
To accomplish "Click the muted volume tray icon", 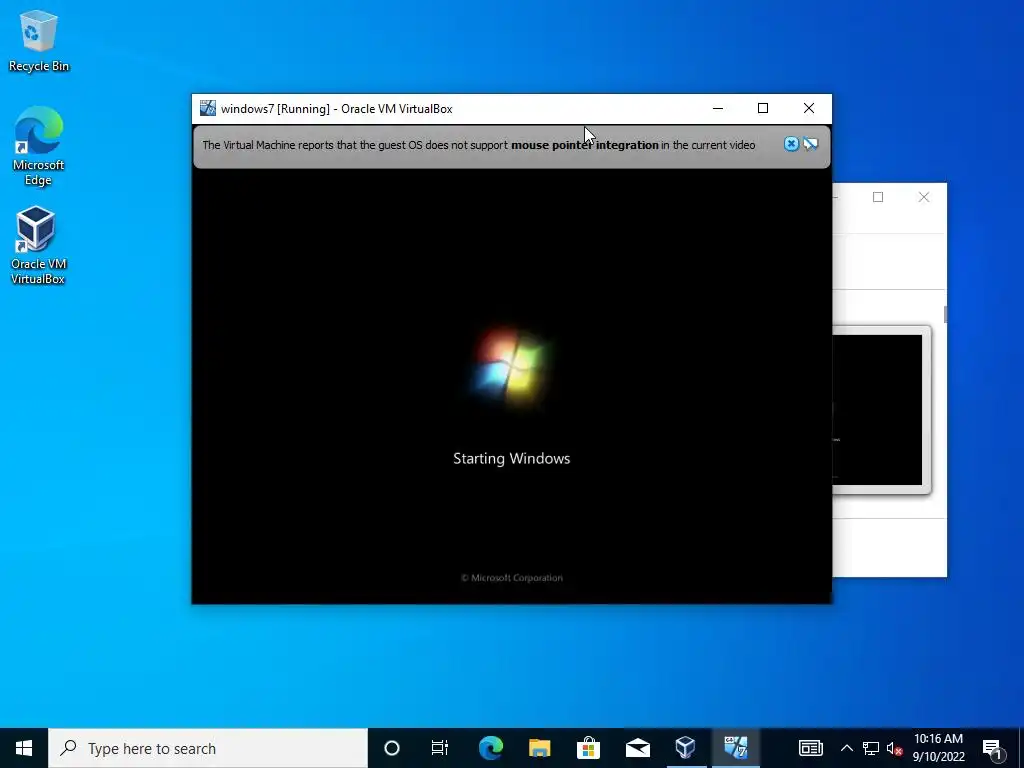I will 895,748.
